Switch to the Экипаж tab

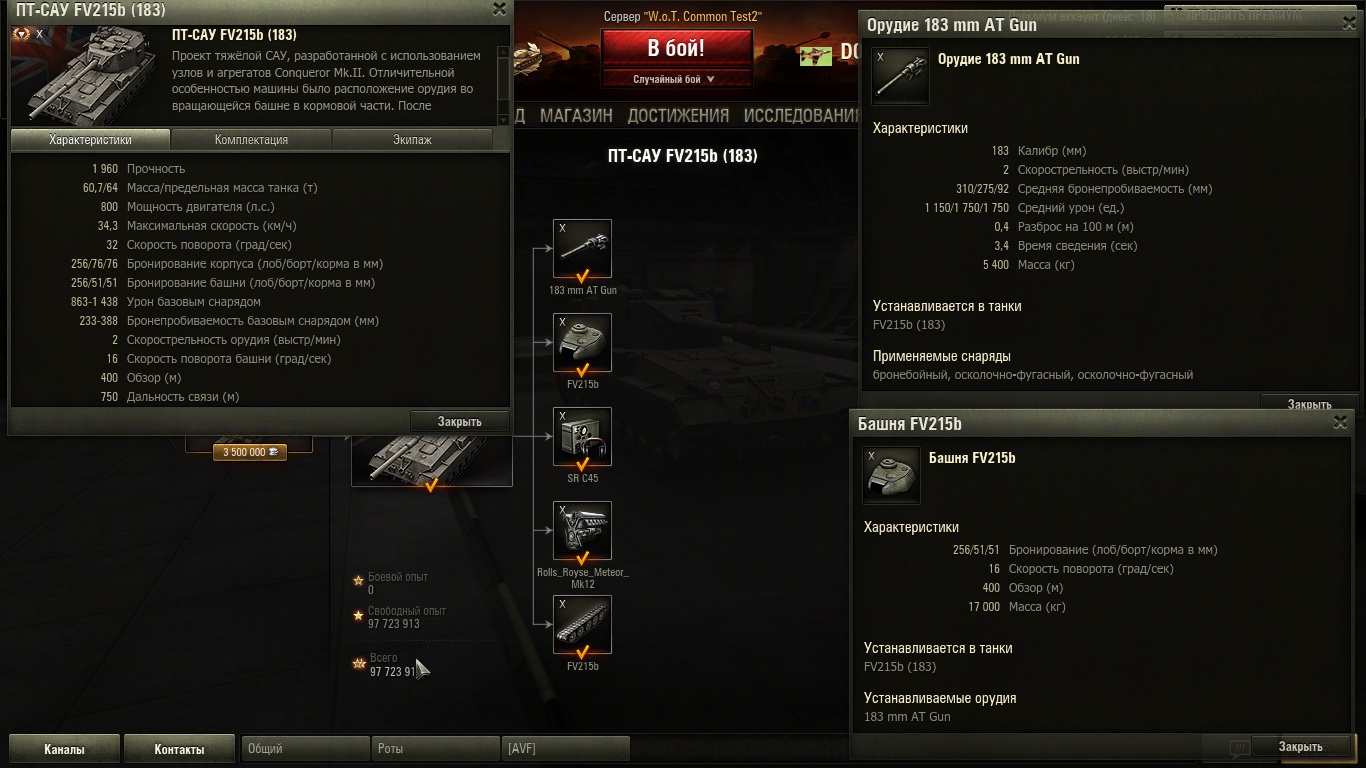point(412,140)
